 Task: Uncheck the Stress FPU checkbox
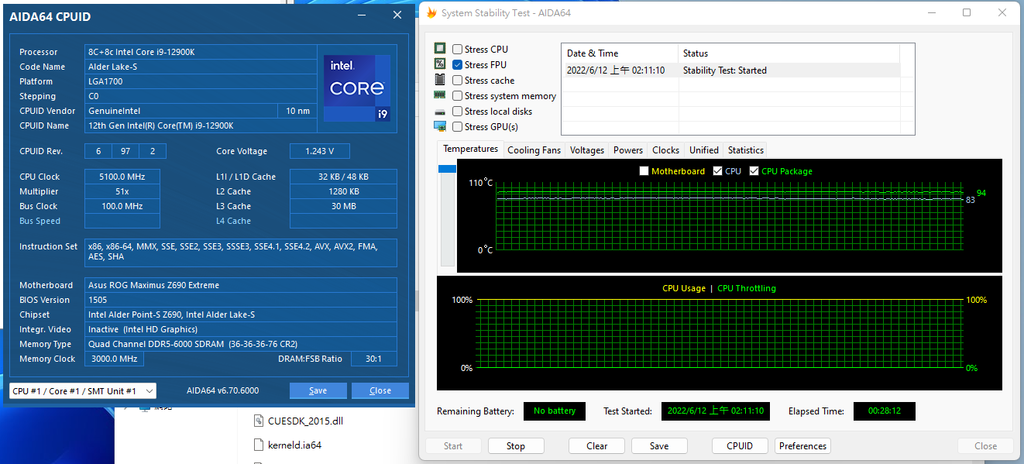coord(458,65)
